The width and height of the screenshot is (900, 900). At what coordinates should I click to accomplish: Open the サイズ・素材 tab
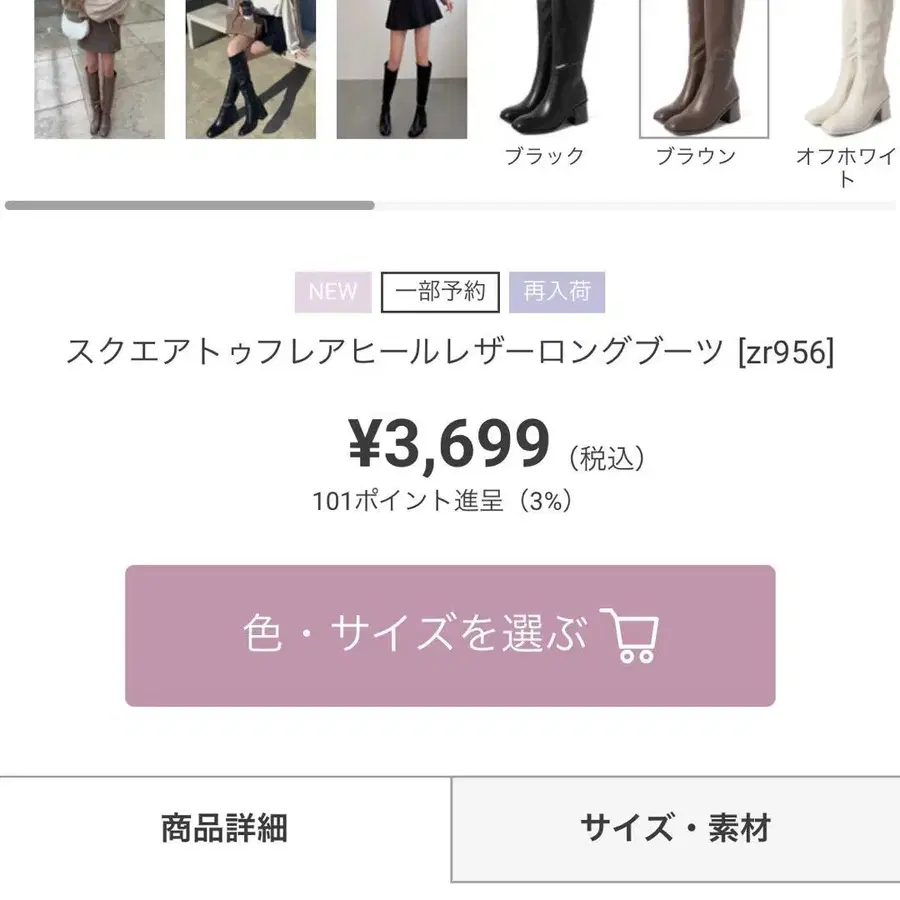(x=676, y=828)
